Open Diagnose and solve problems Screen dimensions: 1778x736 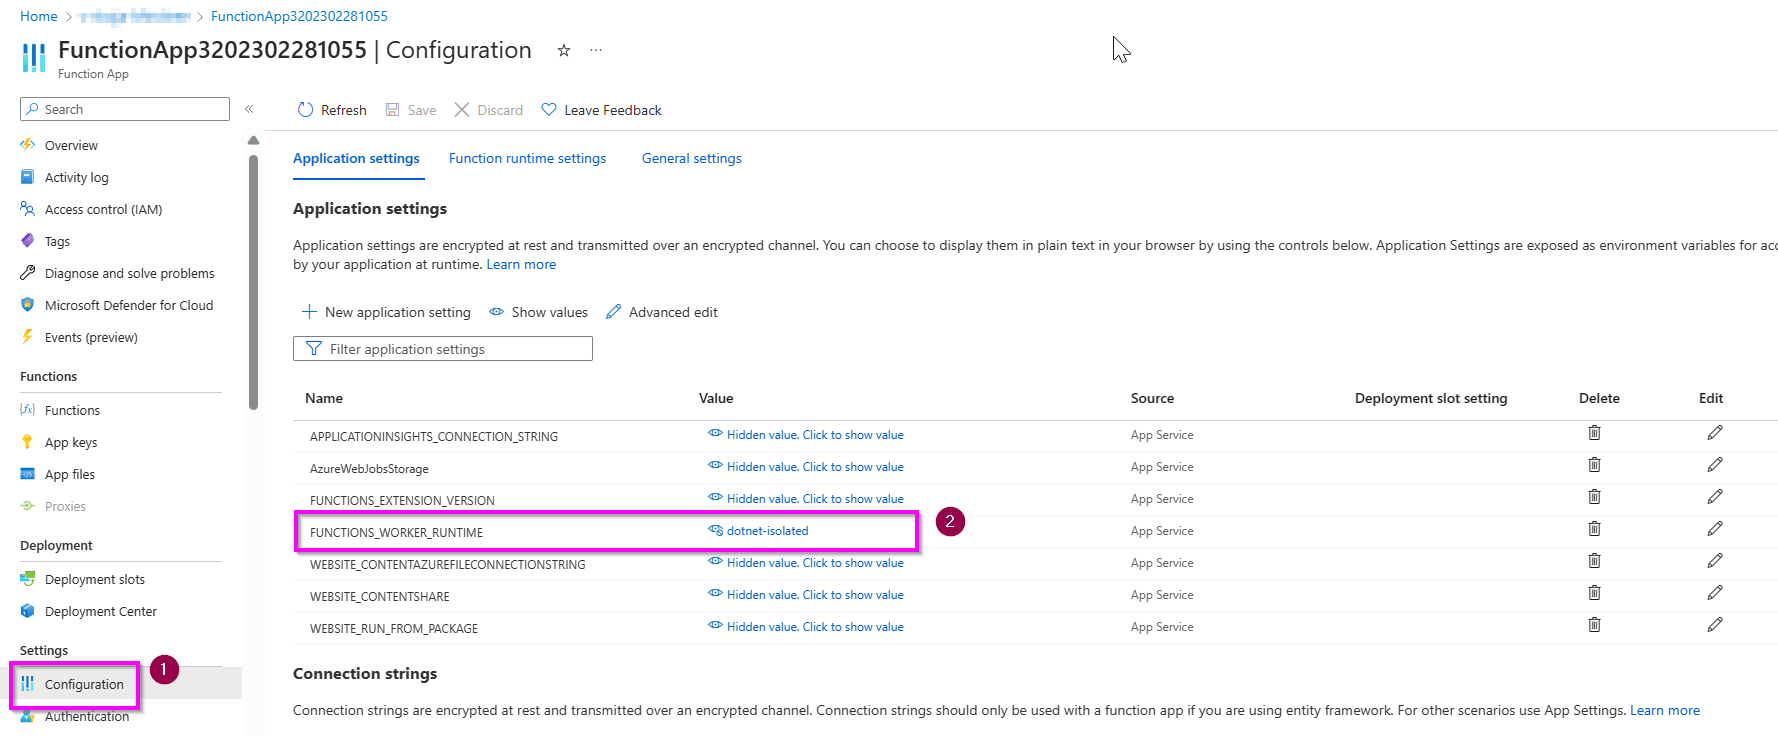pos(129,273)
